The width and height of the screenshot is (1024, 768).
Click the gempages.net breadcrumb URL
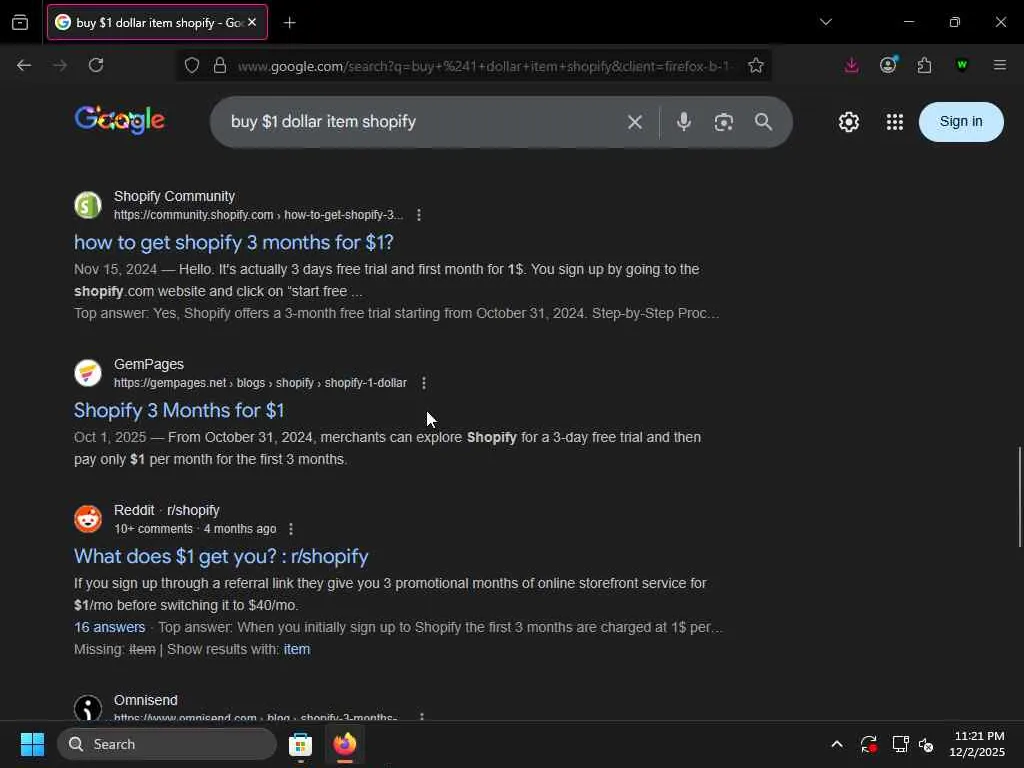pyautogui.click(x=260, y=383)
